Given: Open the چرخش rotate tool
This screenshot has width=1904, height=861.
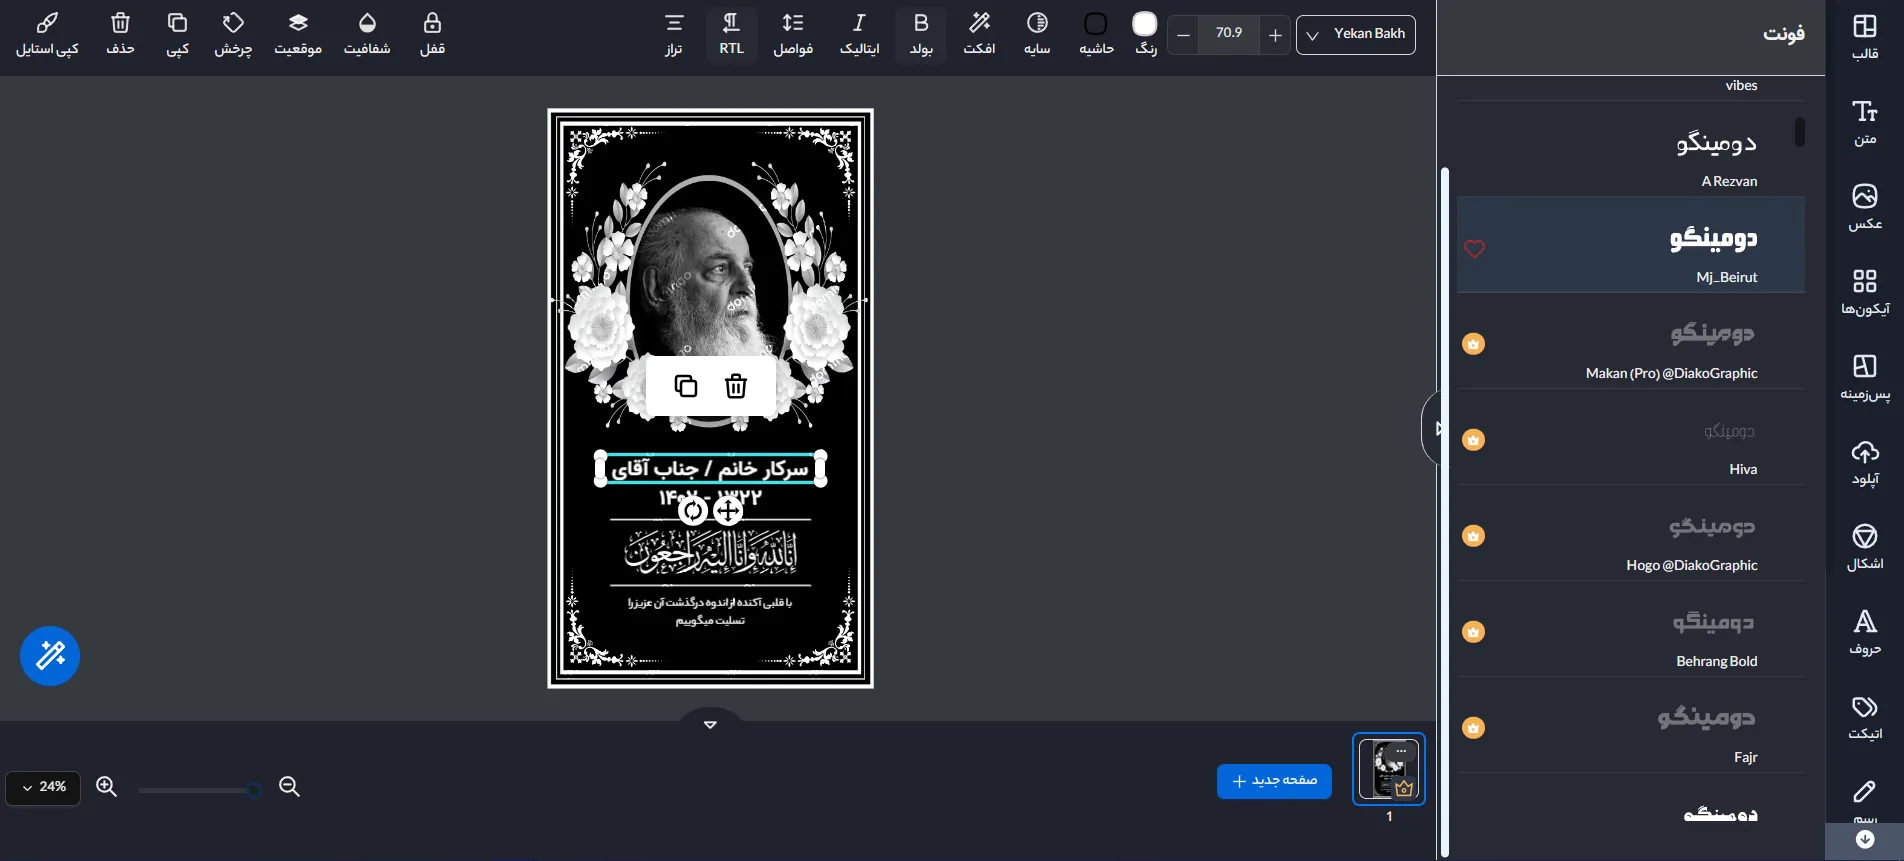Looking at the screenshot, I should point(233,34).
